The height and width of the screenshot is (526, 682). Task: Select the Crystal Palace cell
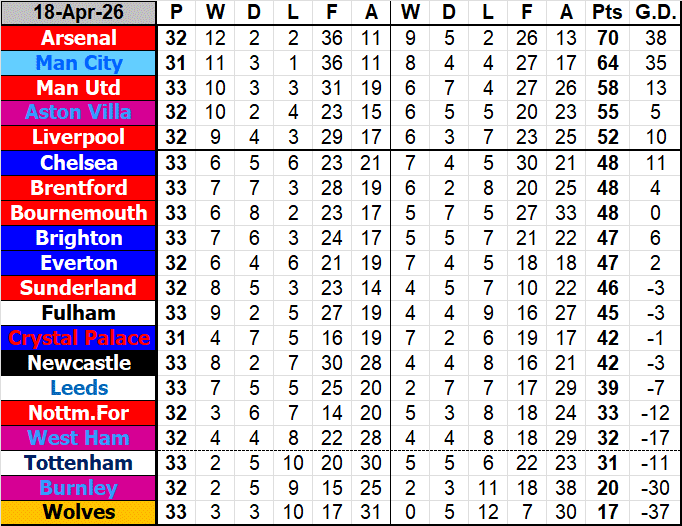tap(79, 338)
